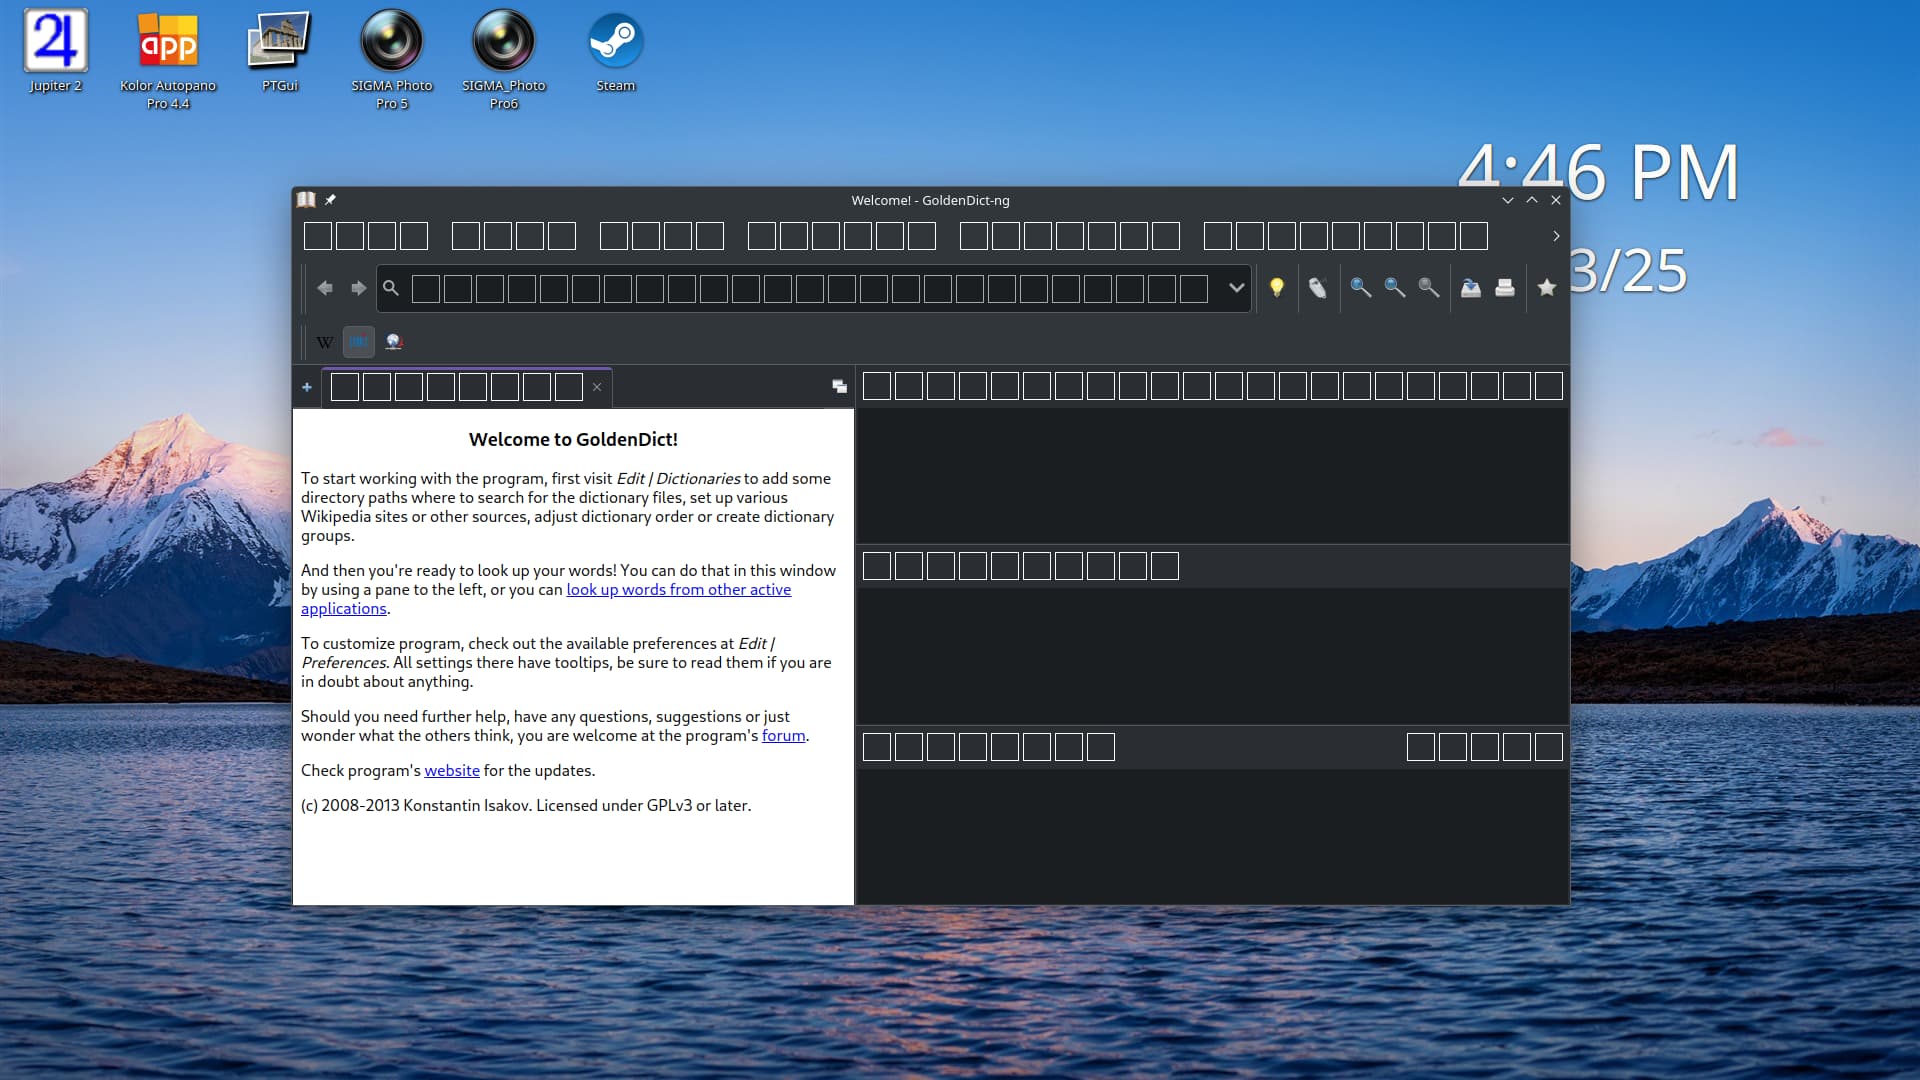Print the current article
The image size is (1920, 1080).
[x=1504, y=288]
